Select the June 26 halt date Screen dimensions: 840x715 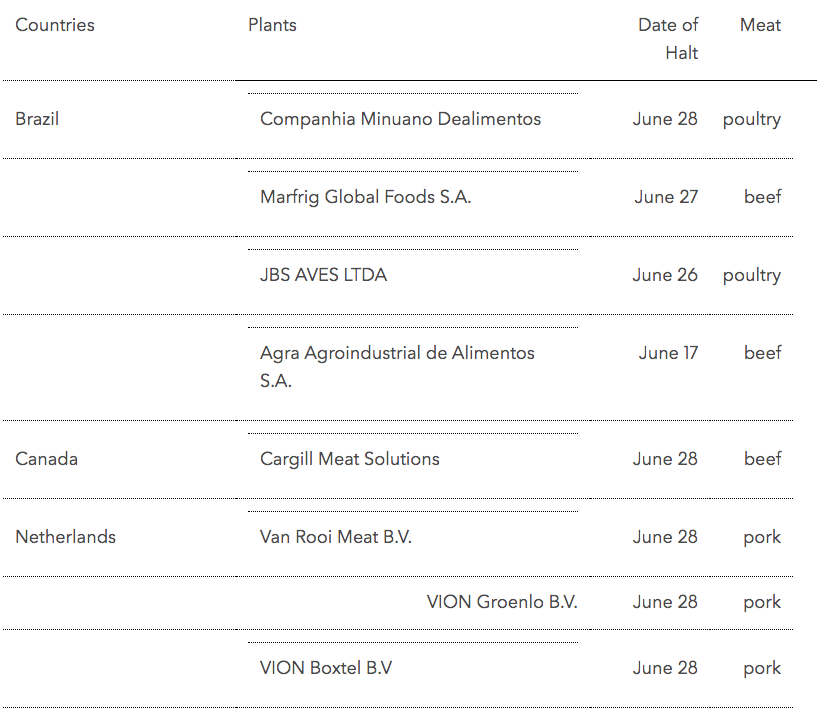click(665, 275)
